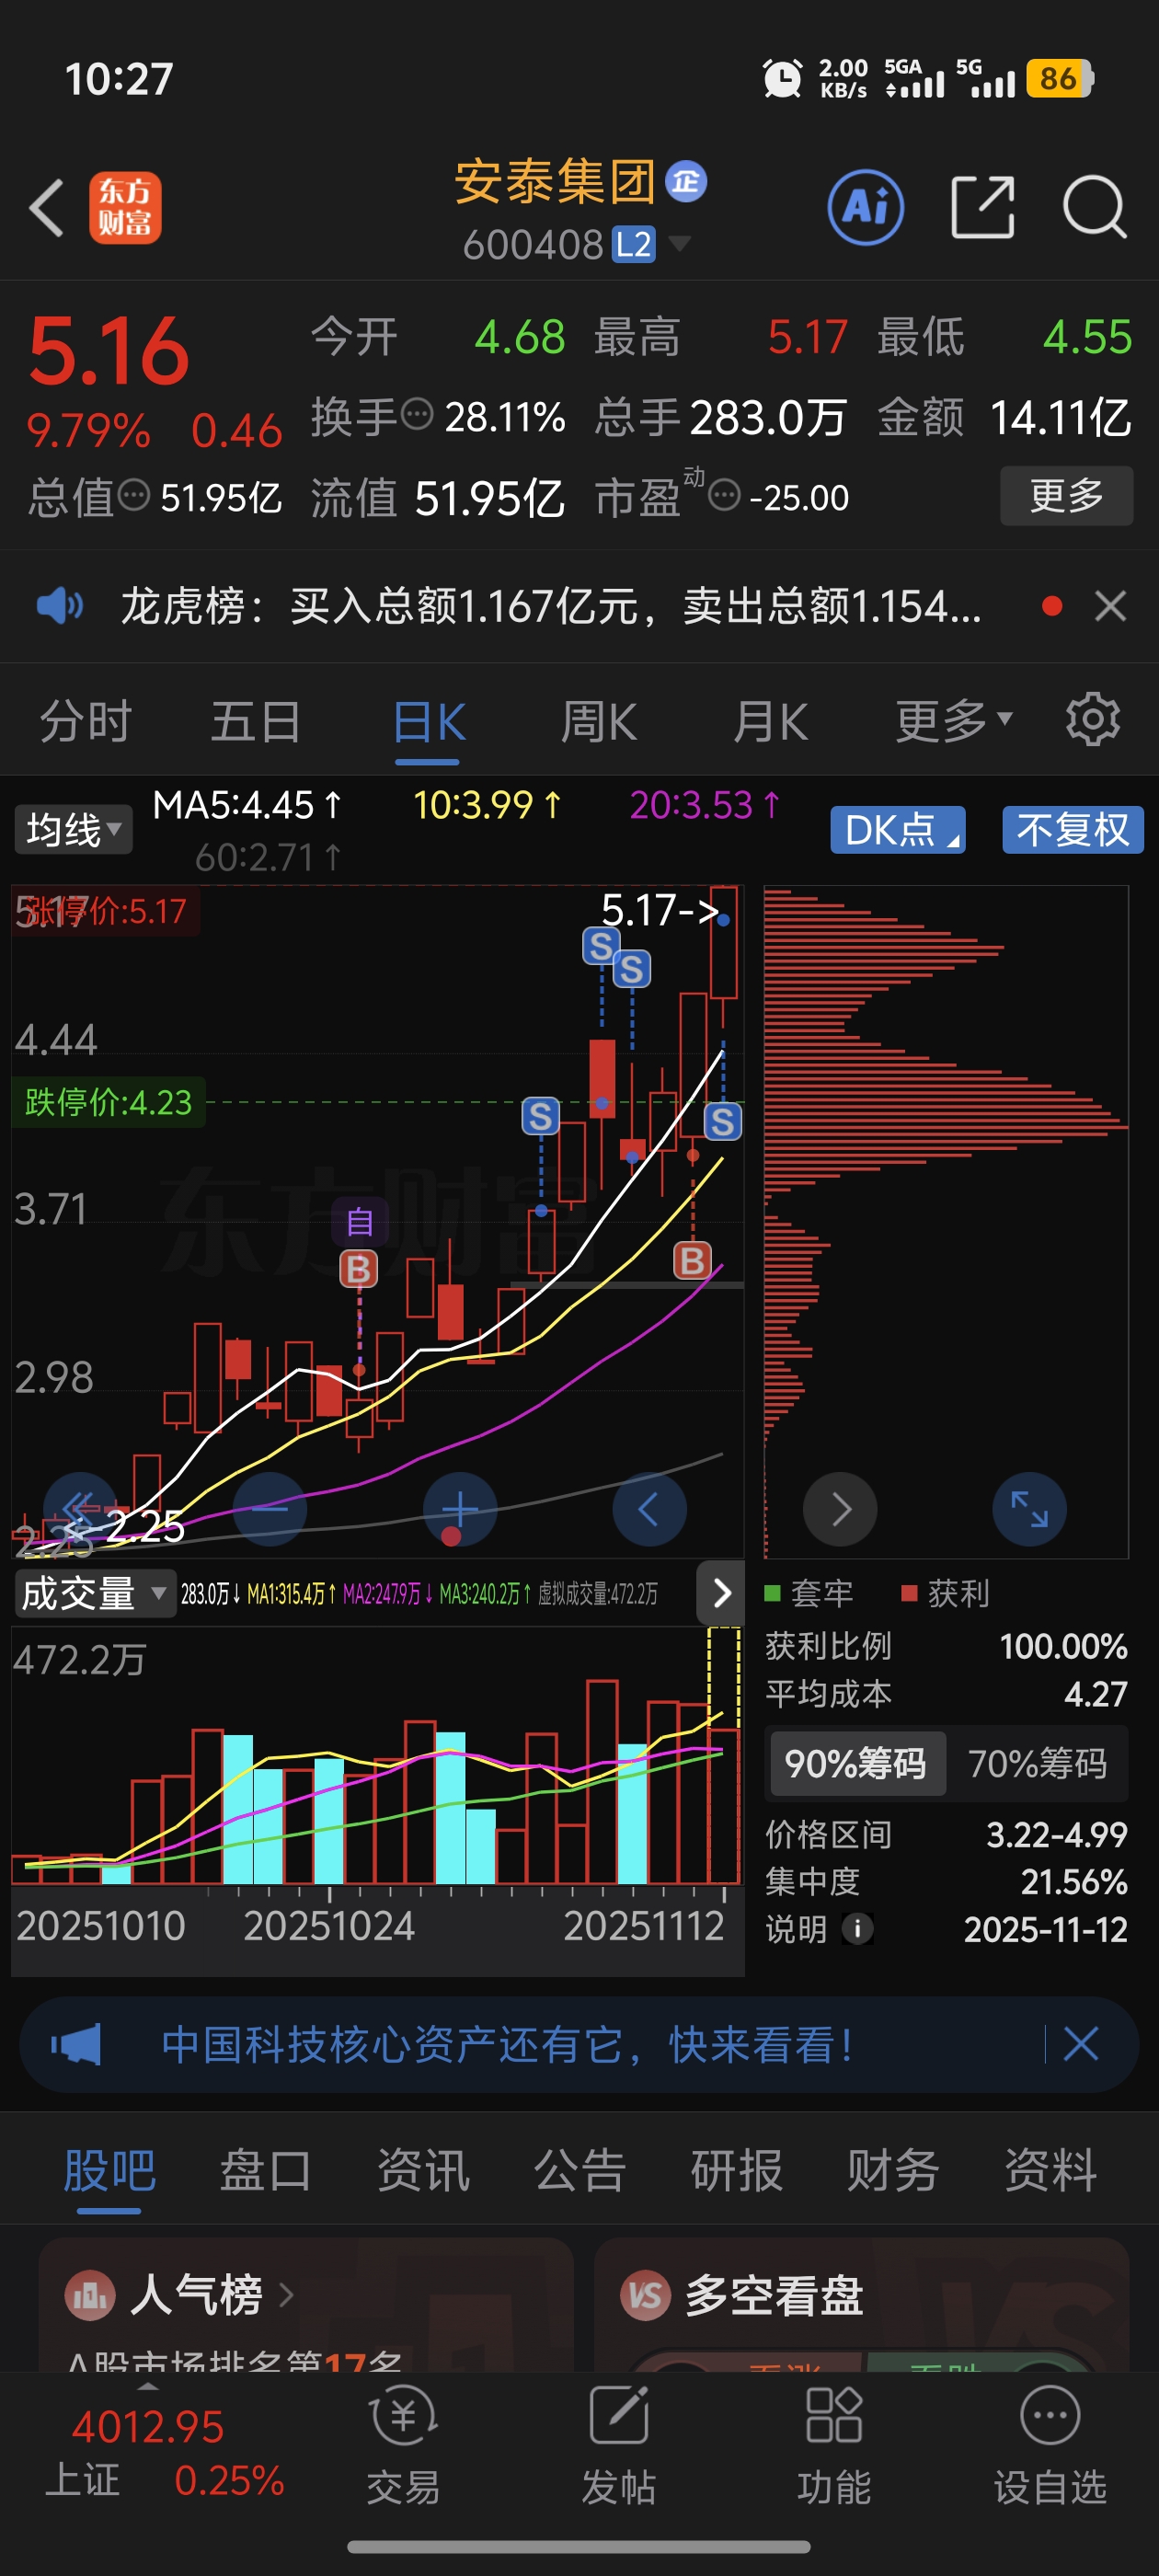Open 均线 indicator dropdown
1159x2576 pixels.
coord(73,829)
